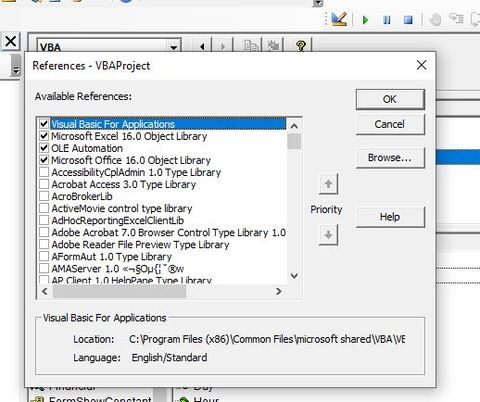Select the Visual Basic For Applications row
Screen dimensions: 480x402
(168, 124)
